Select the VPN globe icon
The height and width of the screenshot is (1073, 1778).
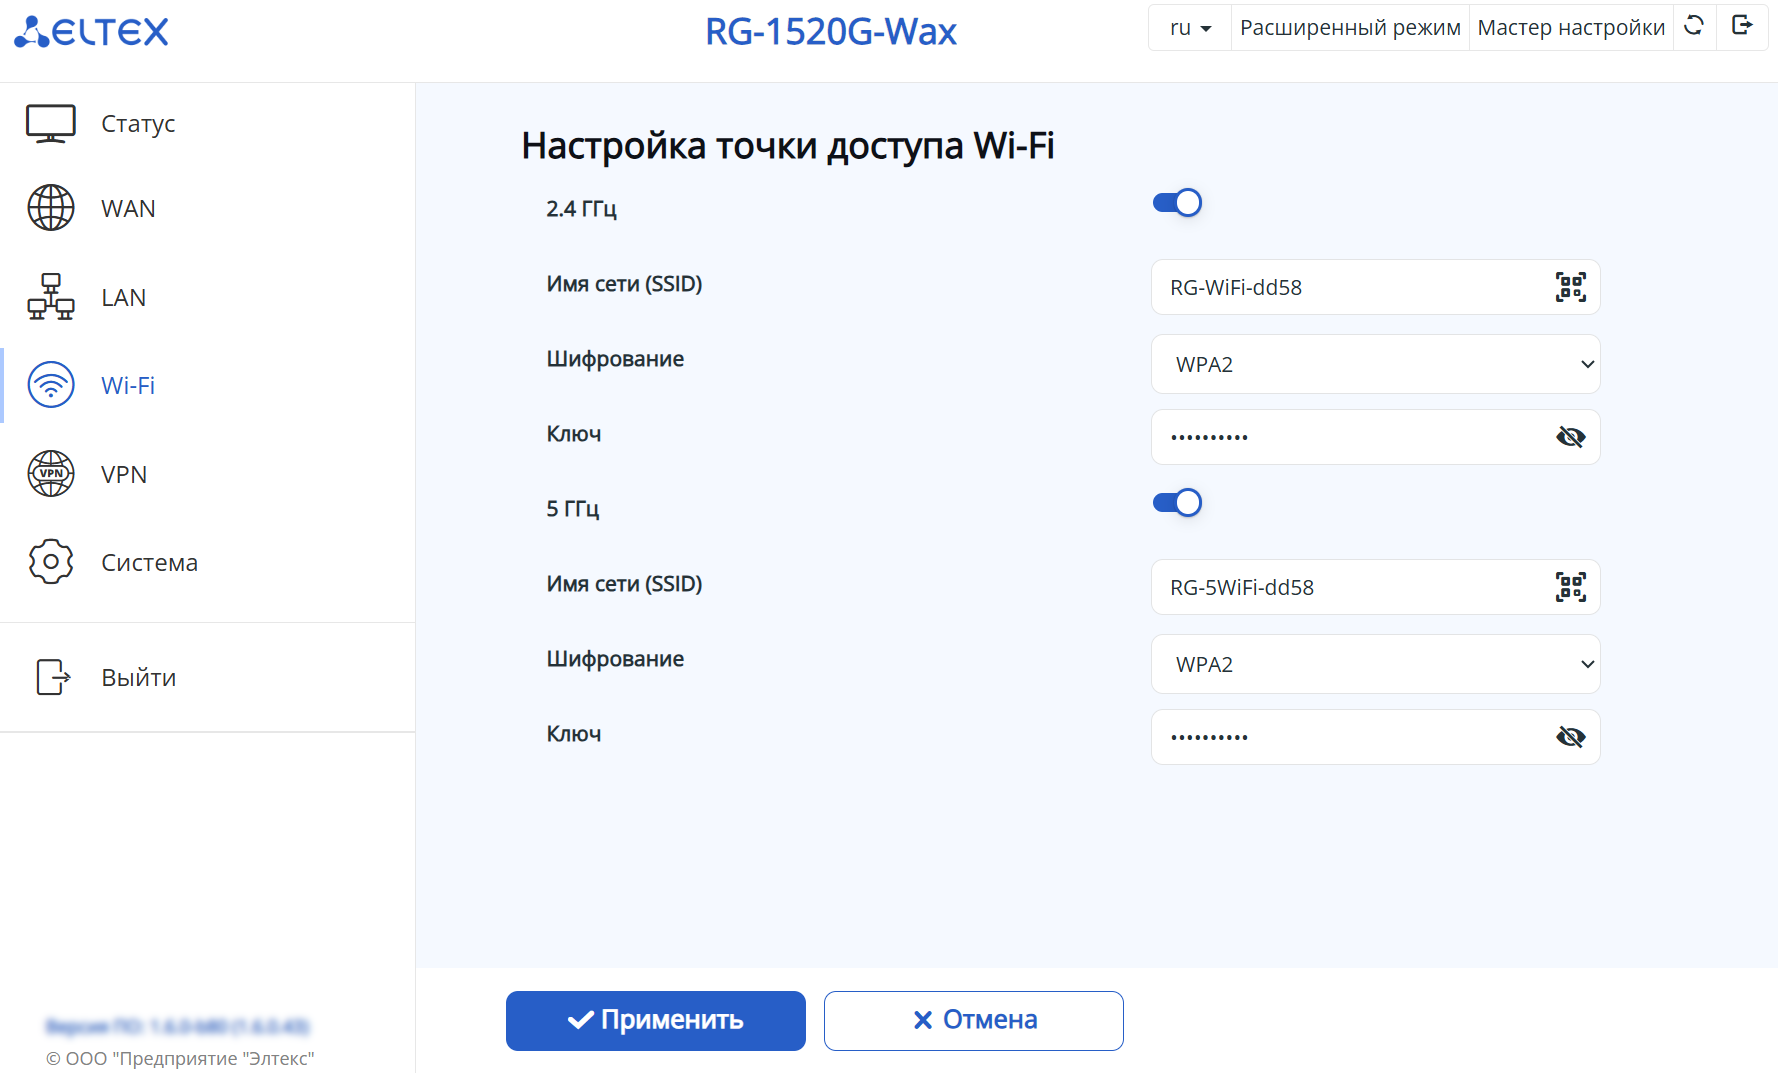(51, 474)
